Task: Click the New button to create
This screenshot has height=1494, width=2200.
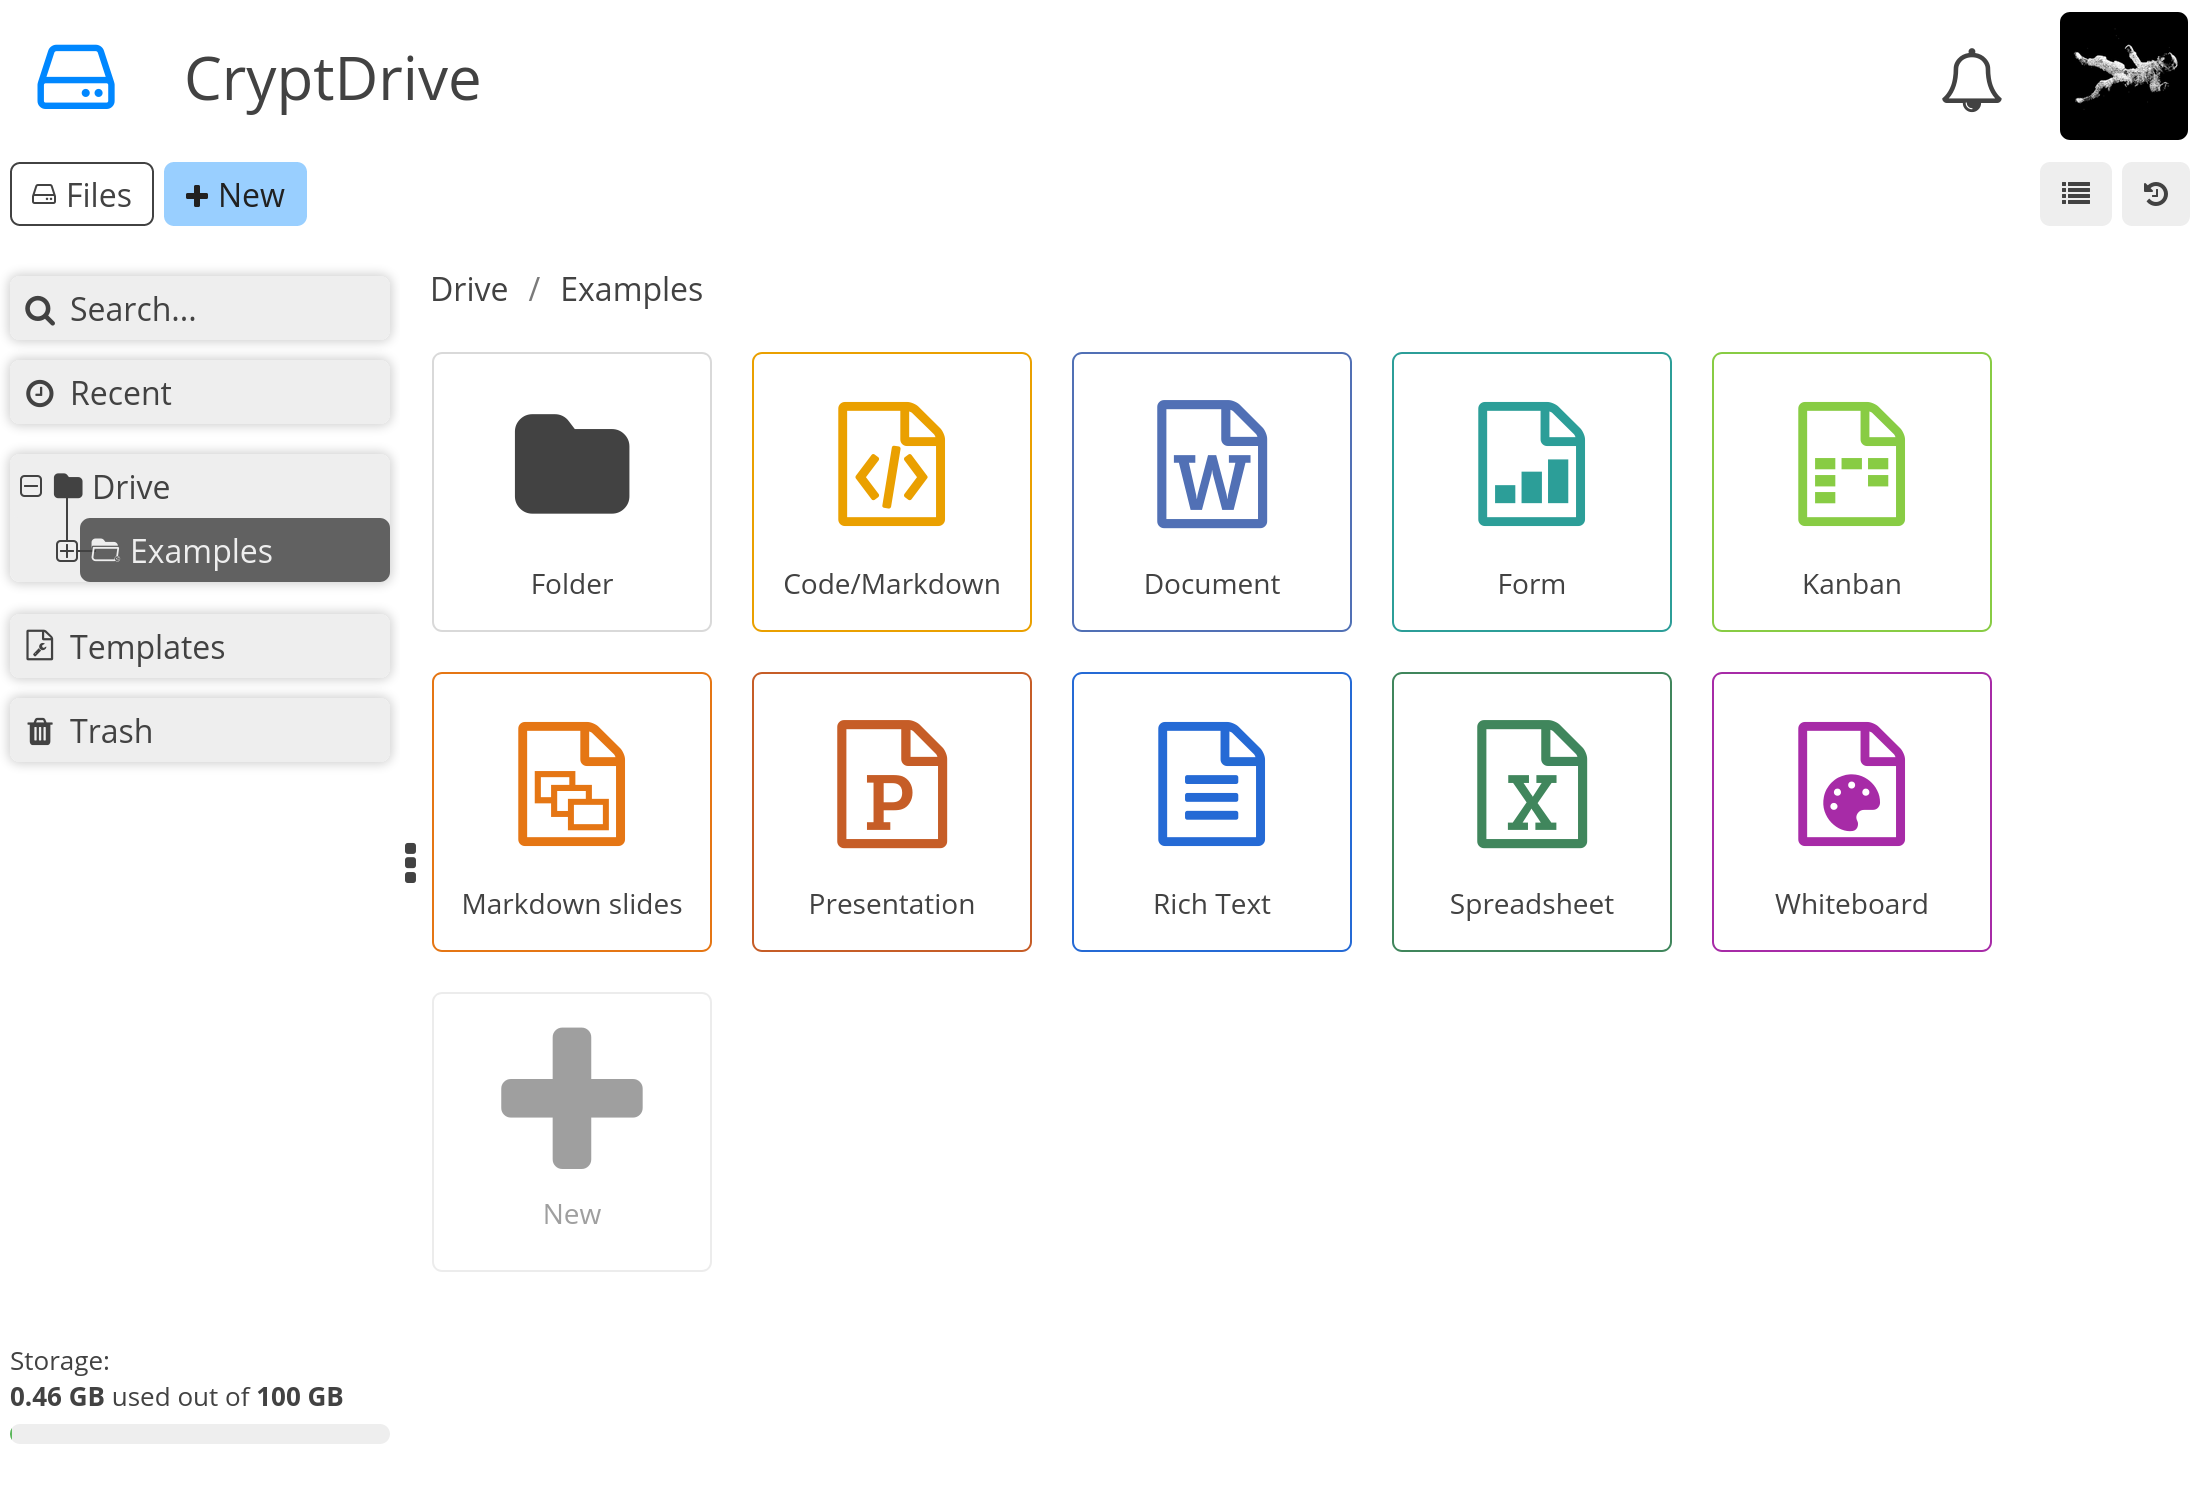Action: tap(233, 195)
